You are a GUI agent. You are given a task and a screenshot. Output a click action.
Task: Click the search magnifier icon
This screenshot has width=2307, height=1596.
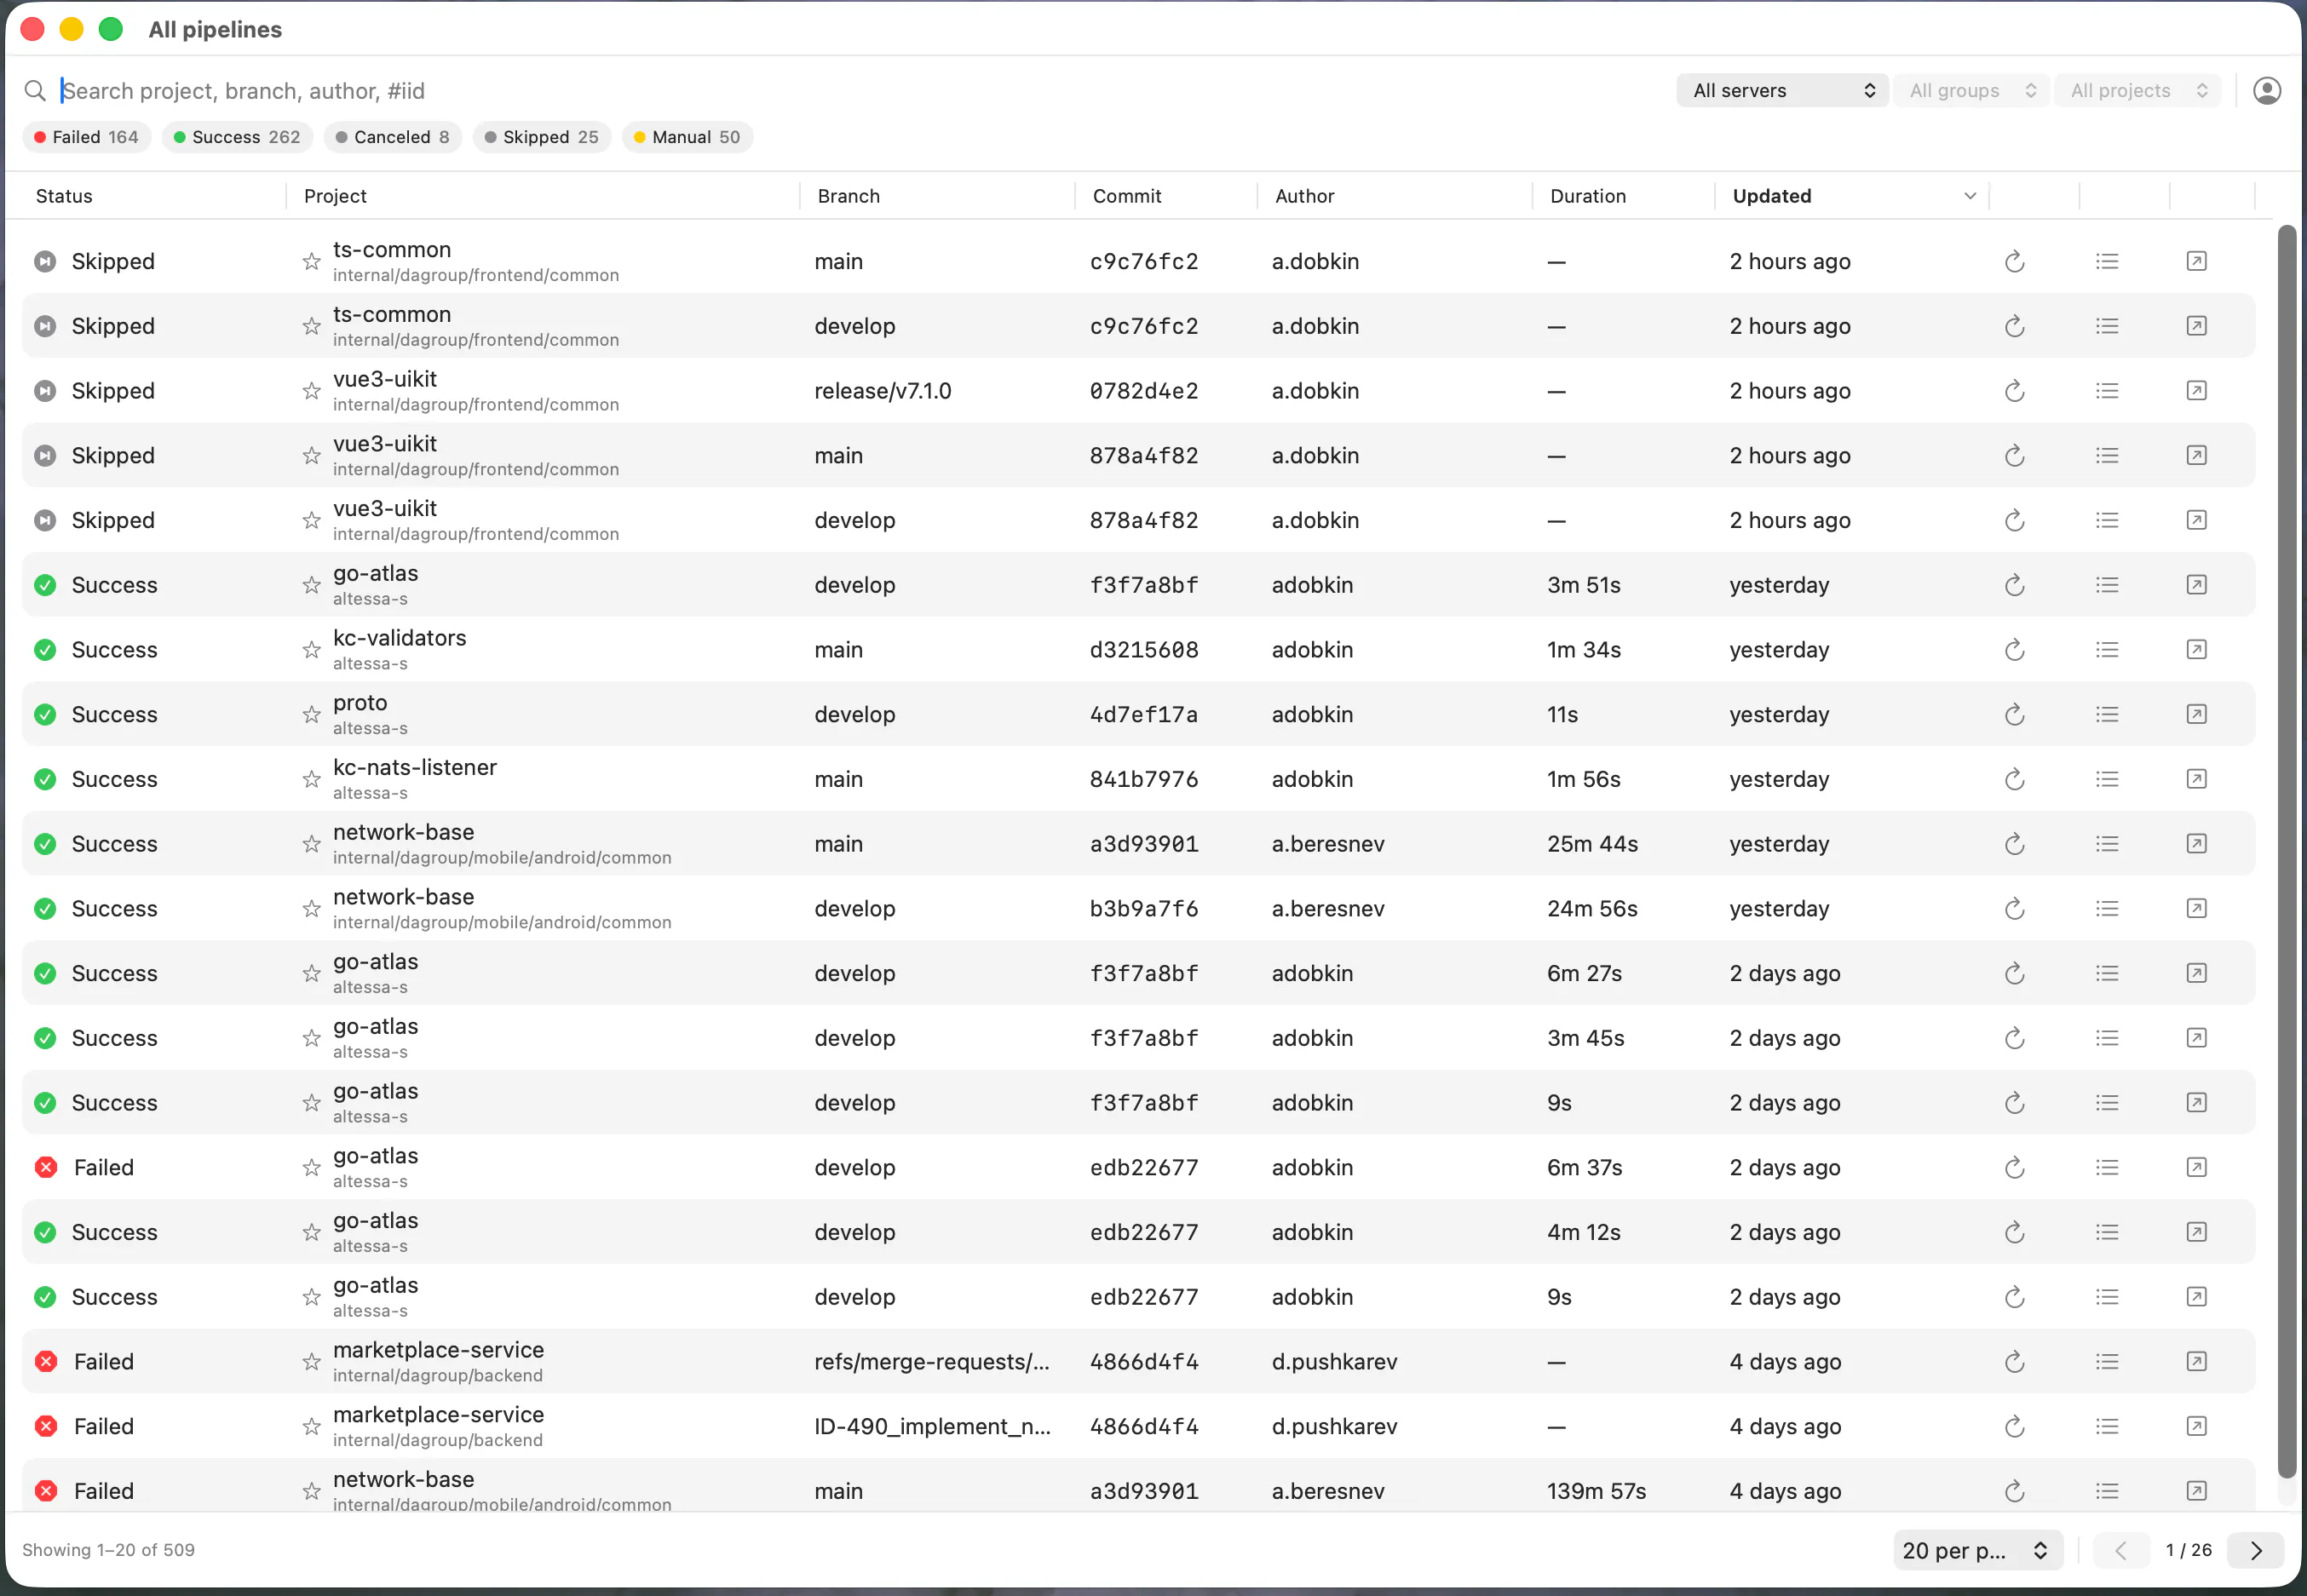coord(35,91)
